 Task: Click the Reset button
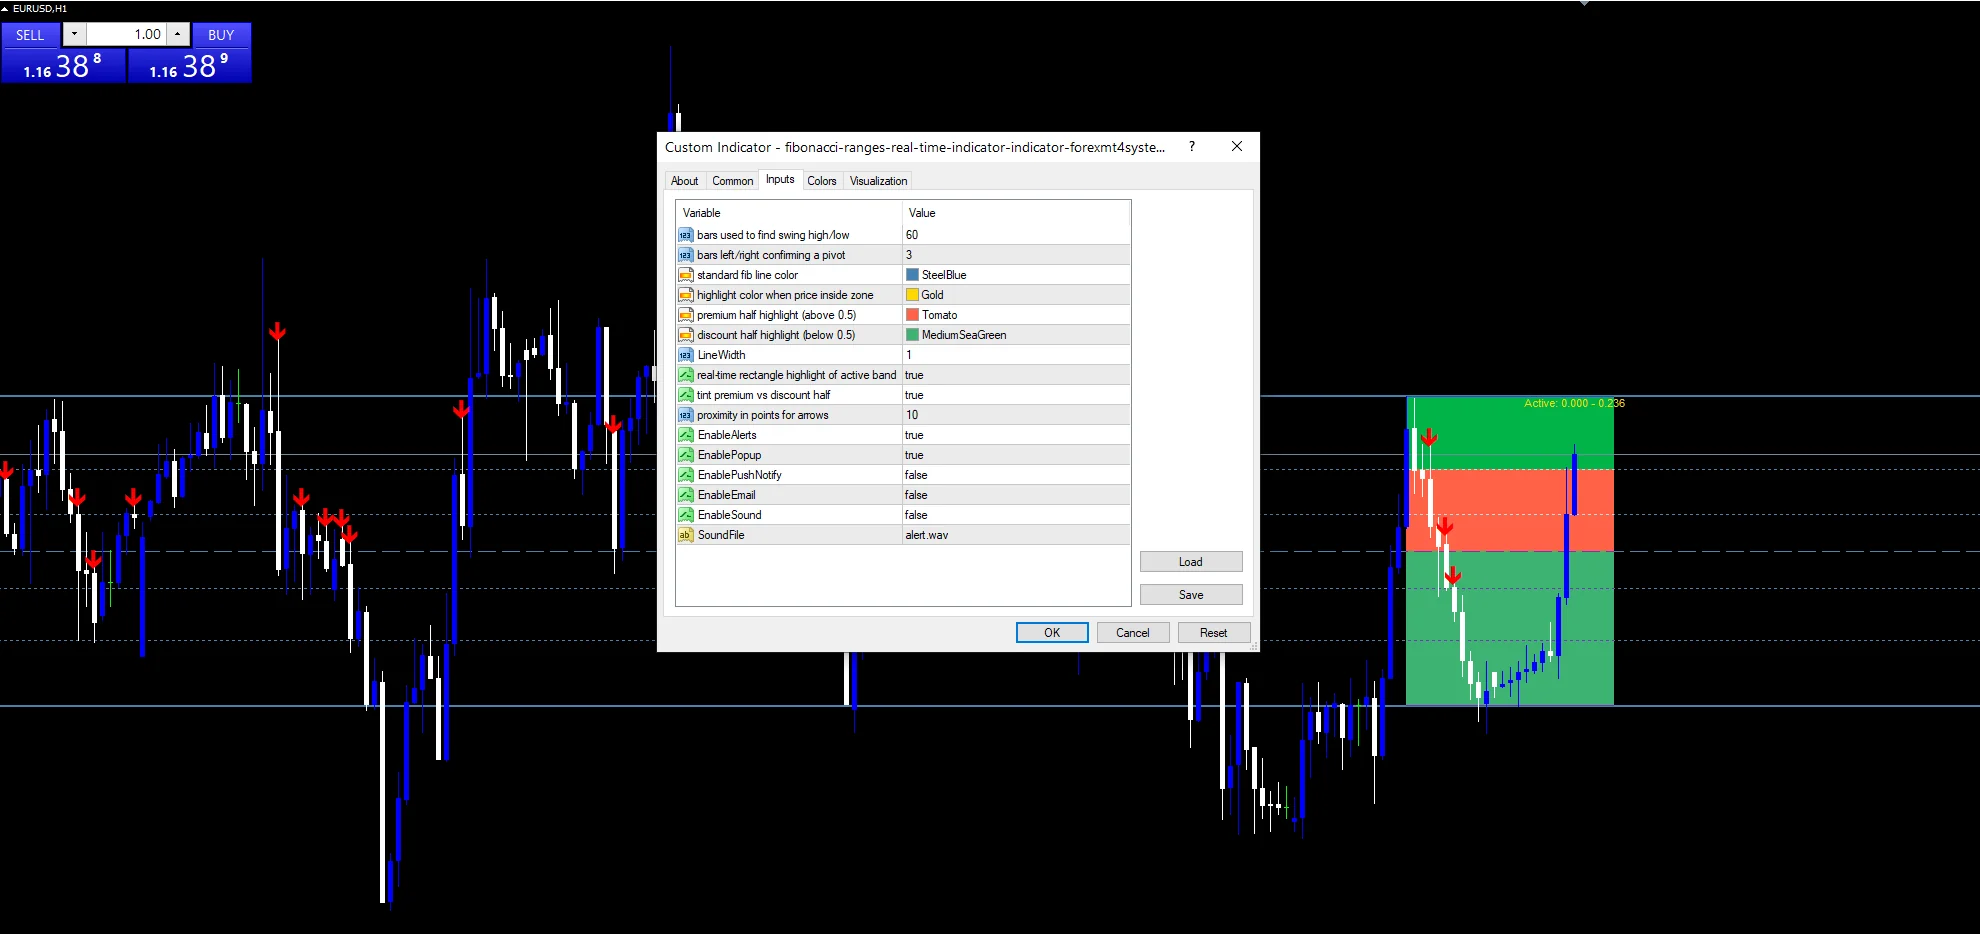(x=1214, y=633)
